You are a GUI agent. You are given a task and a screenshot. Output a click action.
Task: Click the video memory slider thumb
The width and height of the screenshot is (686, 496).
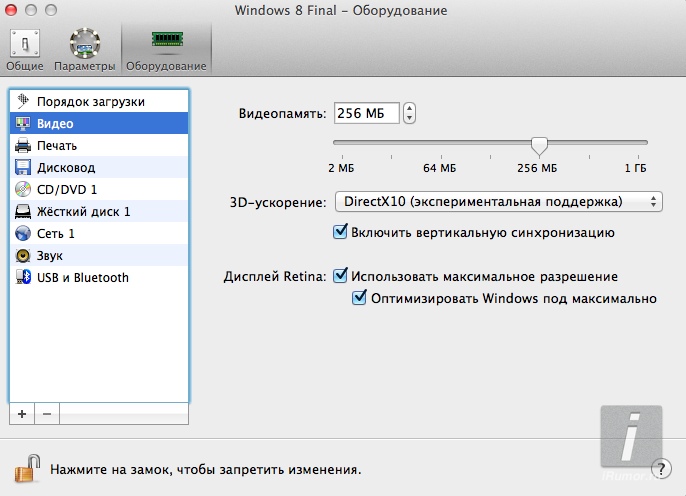click(x=539, y=147)
